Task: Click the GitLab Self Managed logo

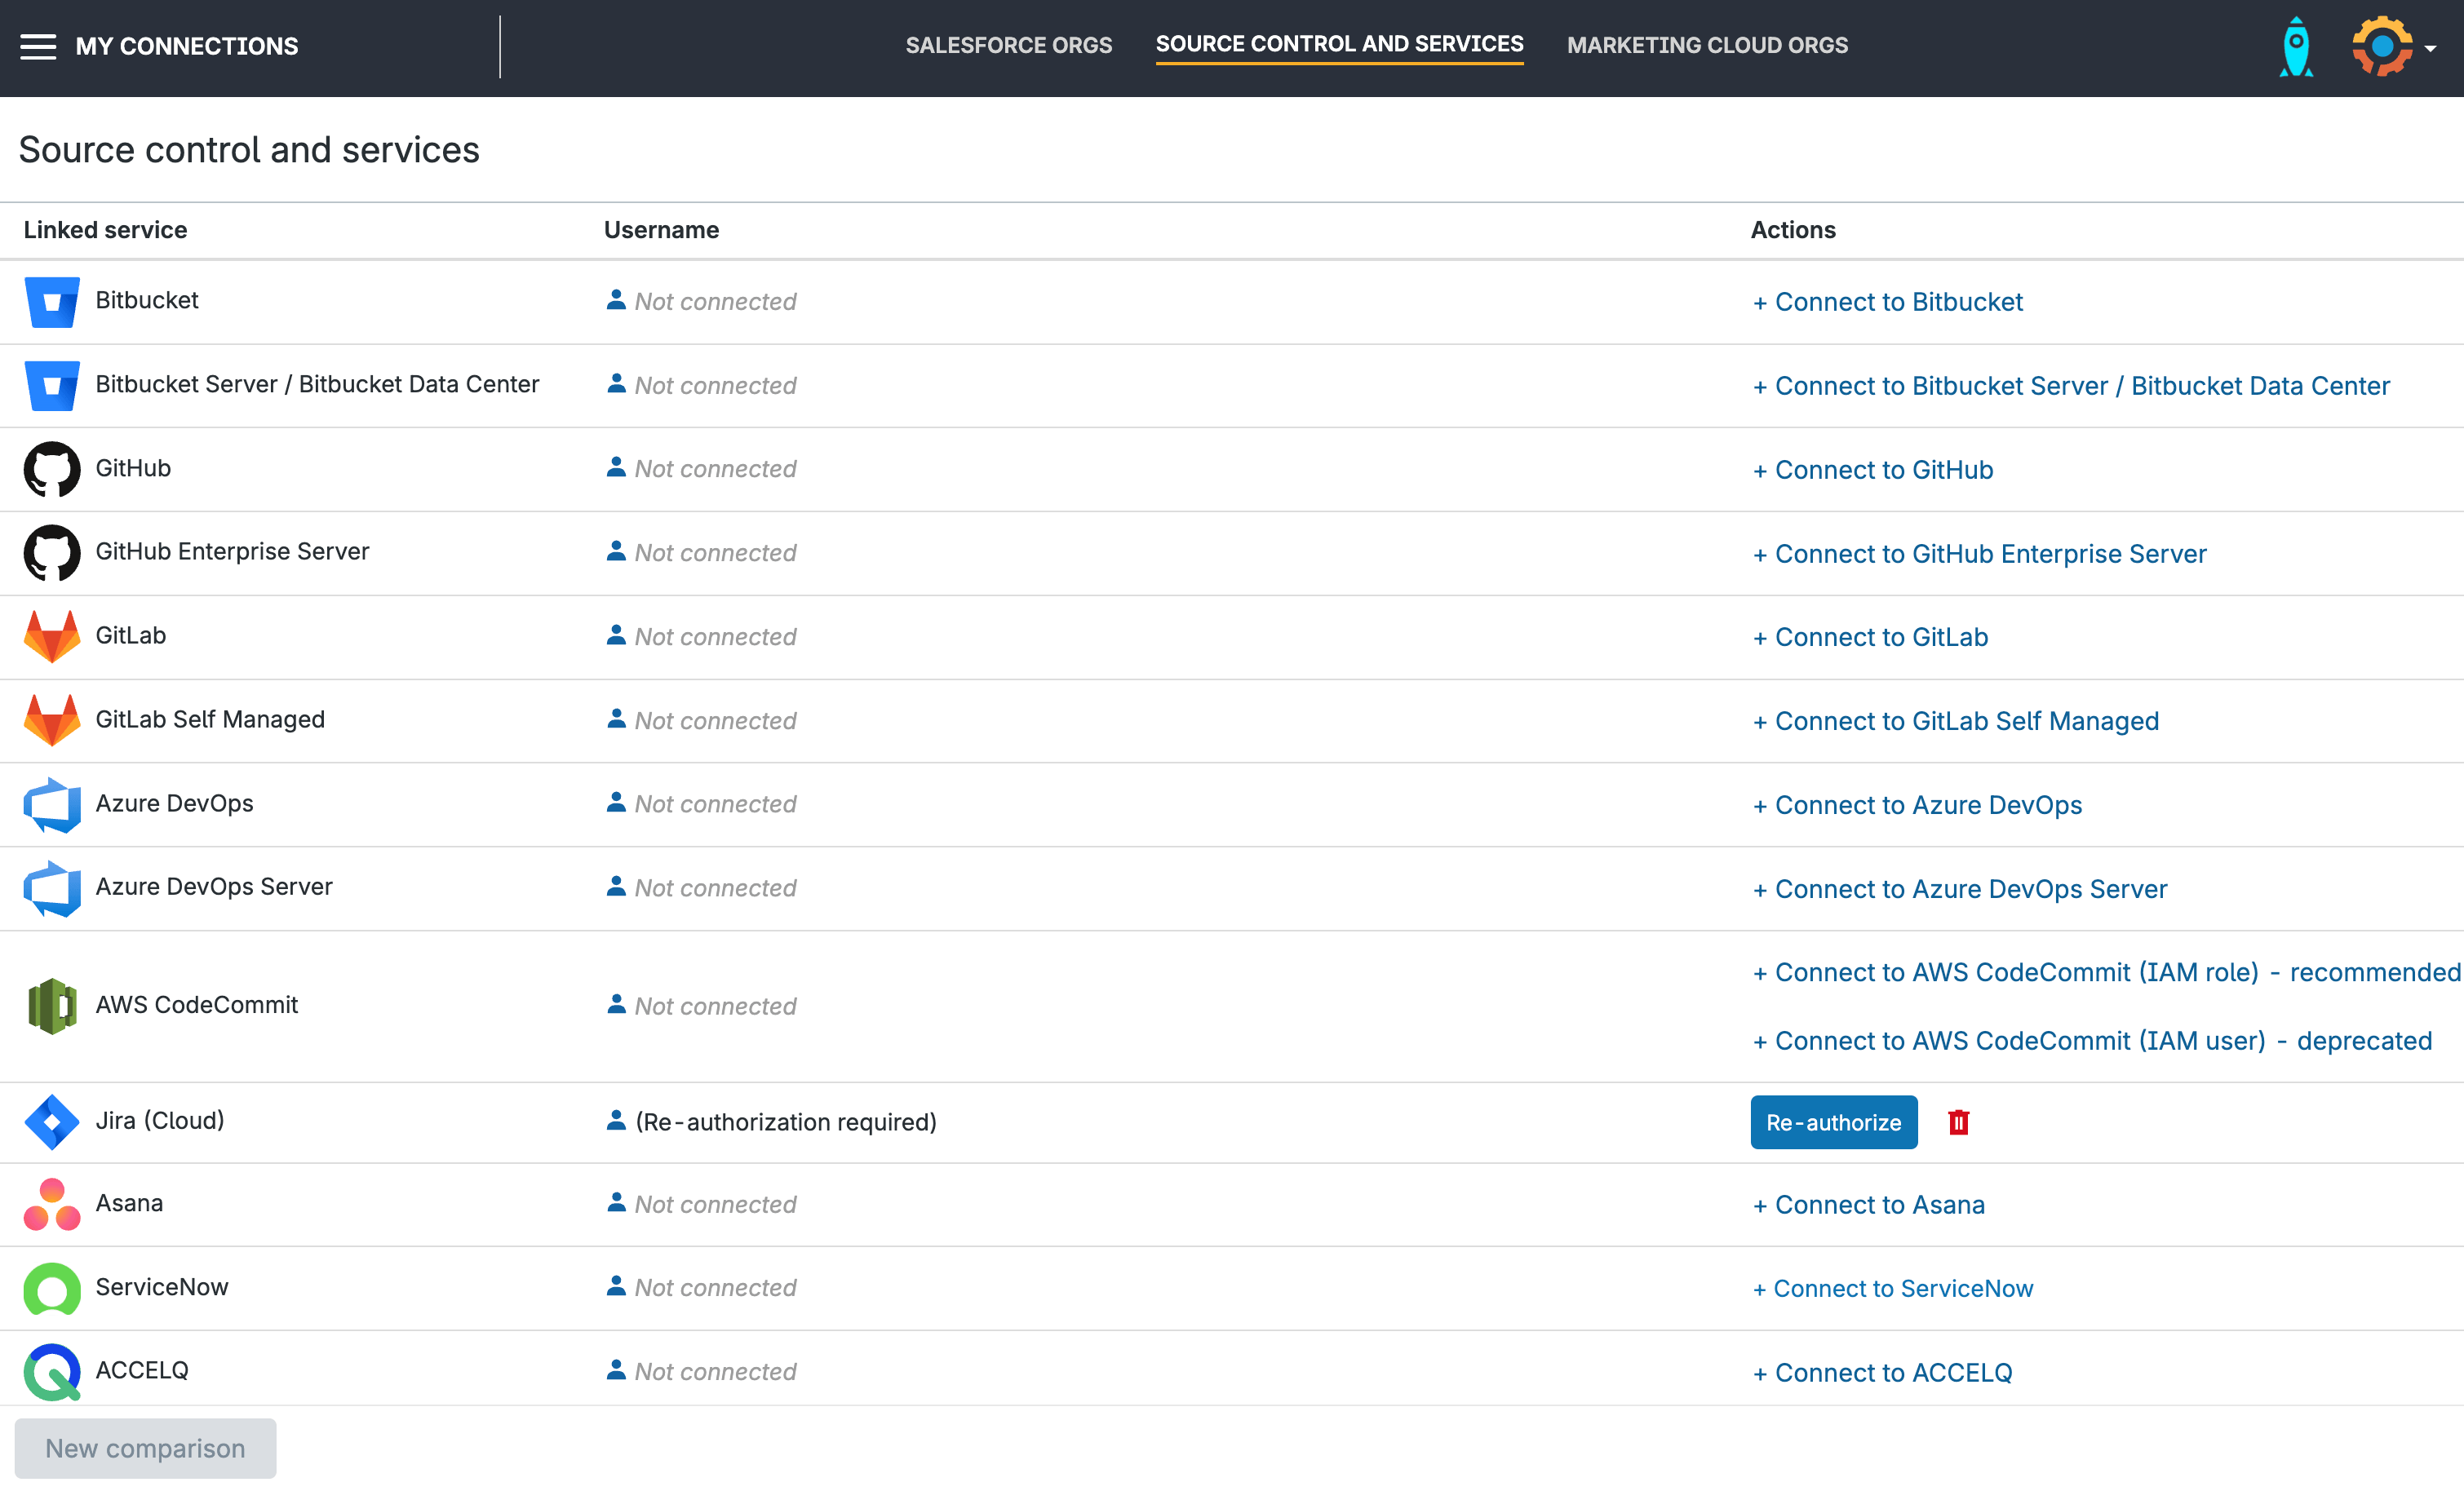Action: (x=52, y=720)
